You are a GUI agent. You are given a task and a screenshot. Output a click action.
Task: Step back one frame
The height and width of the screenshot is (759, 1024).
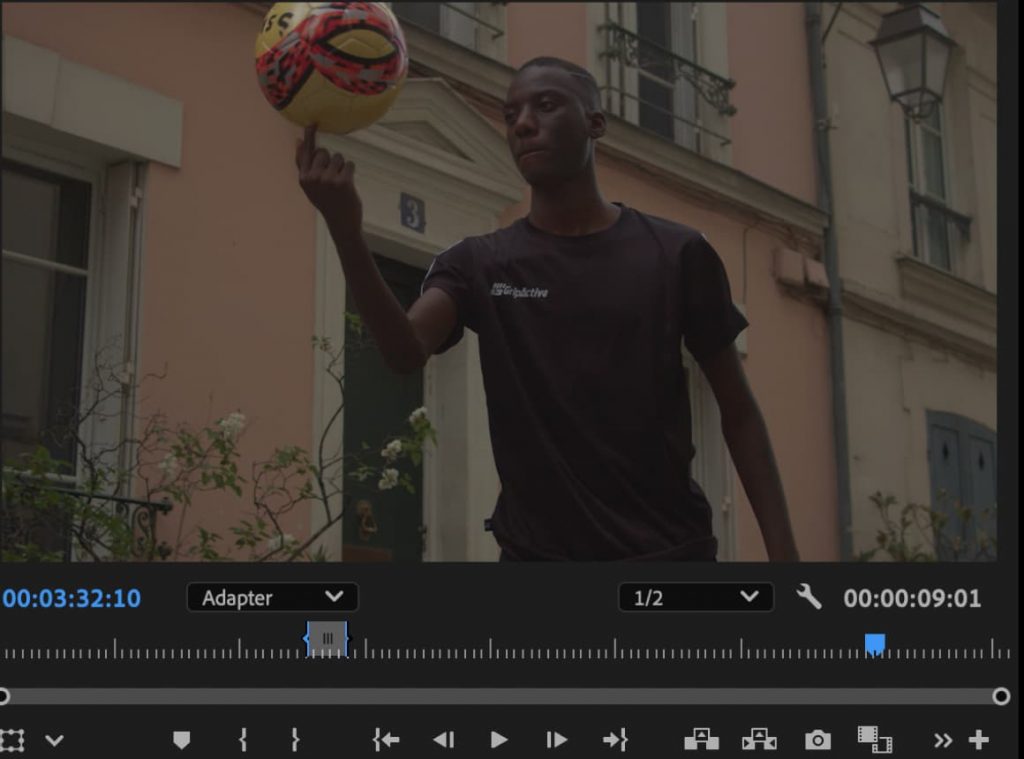coord(443,740)
